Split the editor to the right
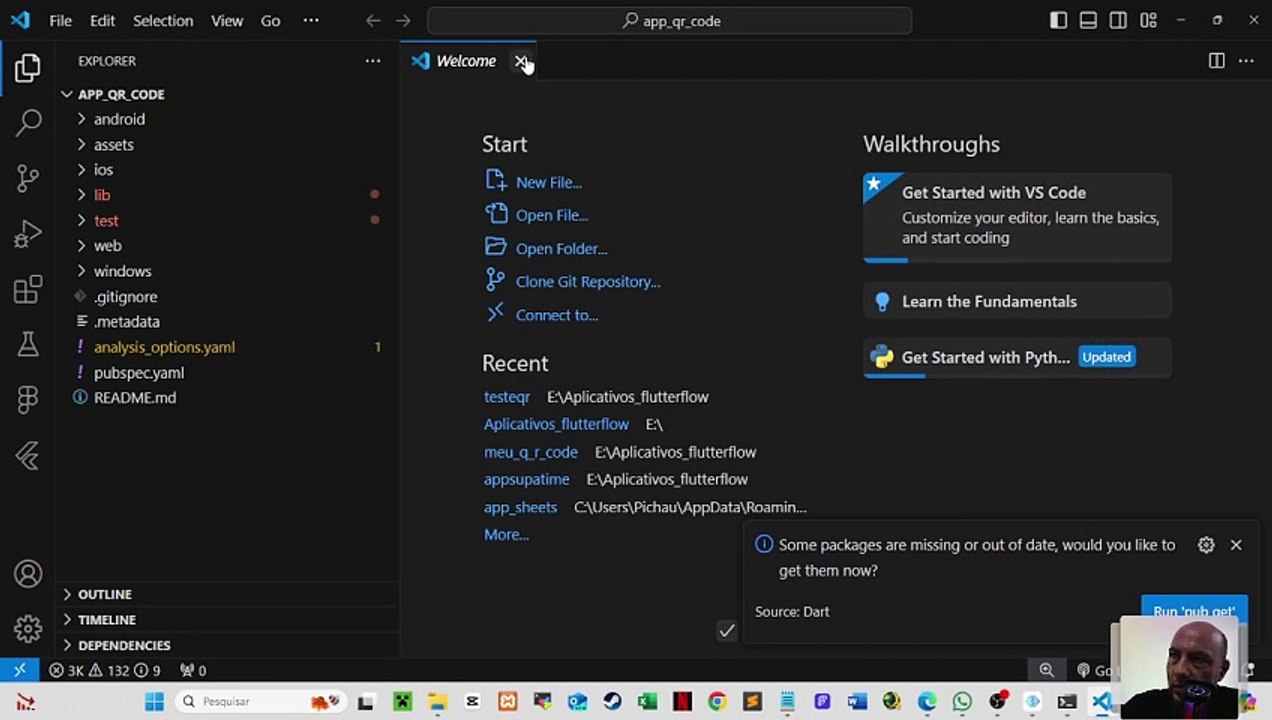 [1216, 61]
